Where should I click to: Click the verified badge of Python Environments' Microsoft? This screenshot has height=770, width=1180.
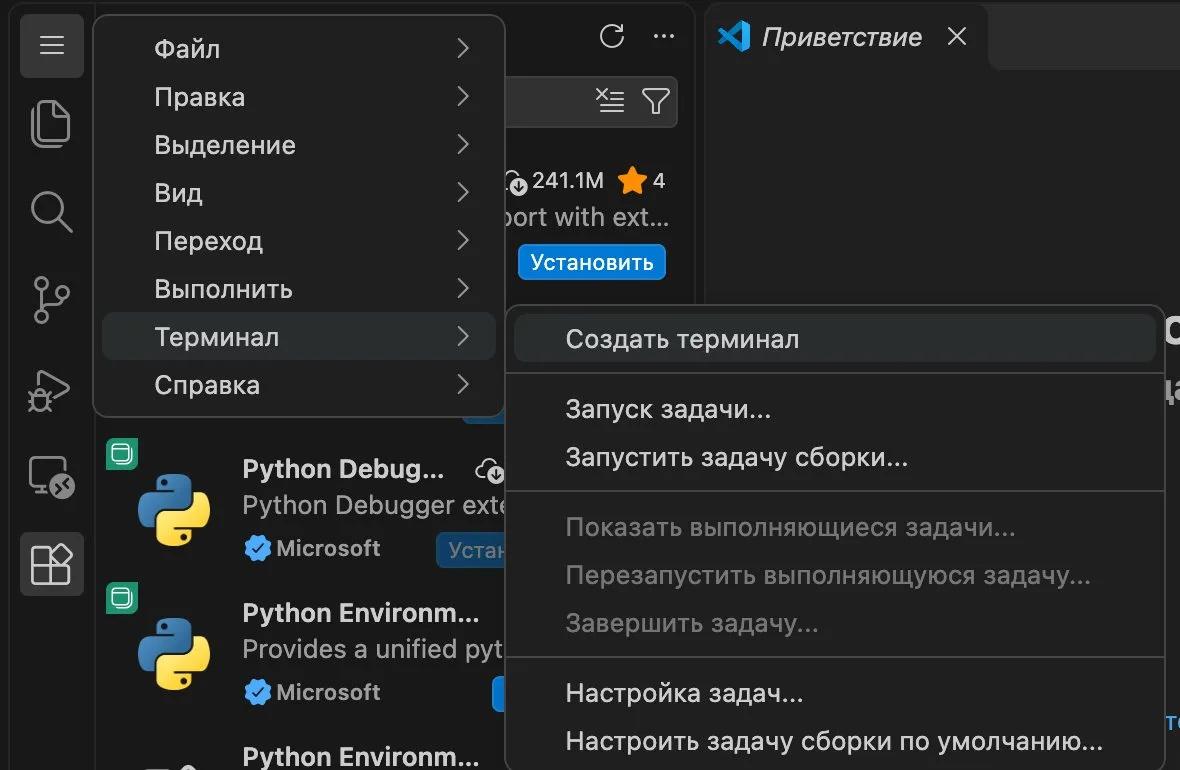(x=257, y=692)
